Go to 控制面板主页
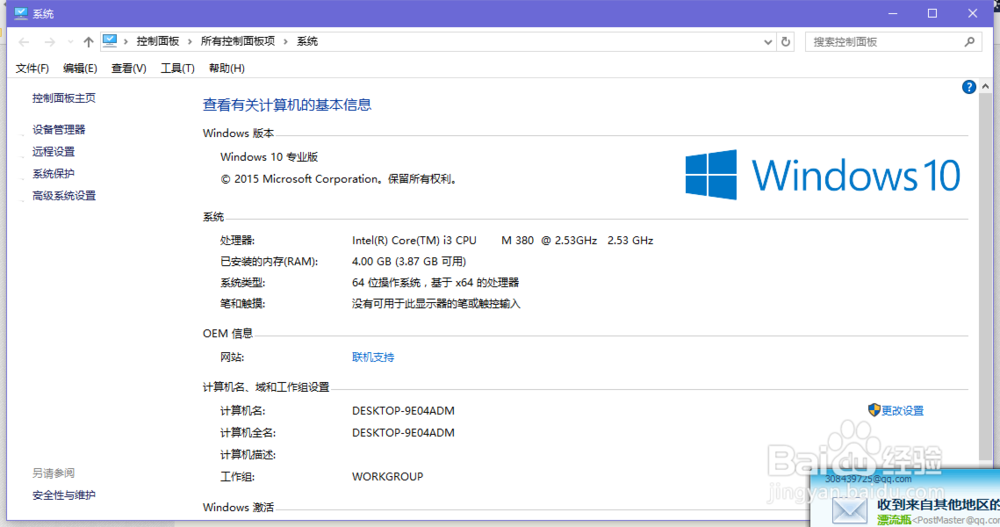Image resolution: width=1000 pixels, height=527 pixels. point(64,98)
